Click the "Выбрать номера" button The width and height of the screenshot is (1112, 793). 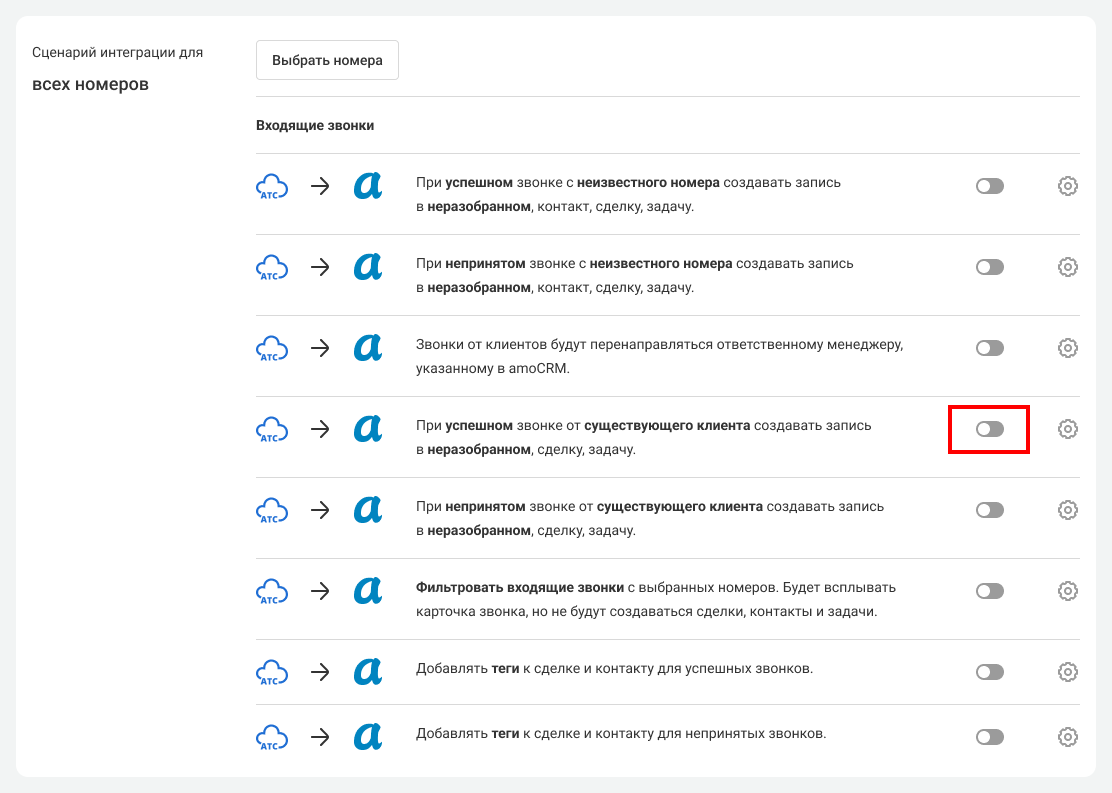click(x=327, y=60)
